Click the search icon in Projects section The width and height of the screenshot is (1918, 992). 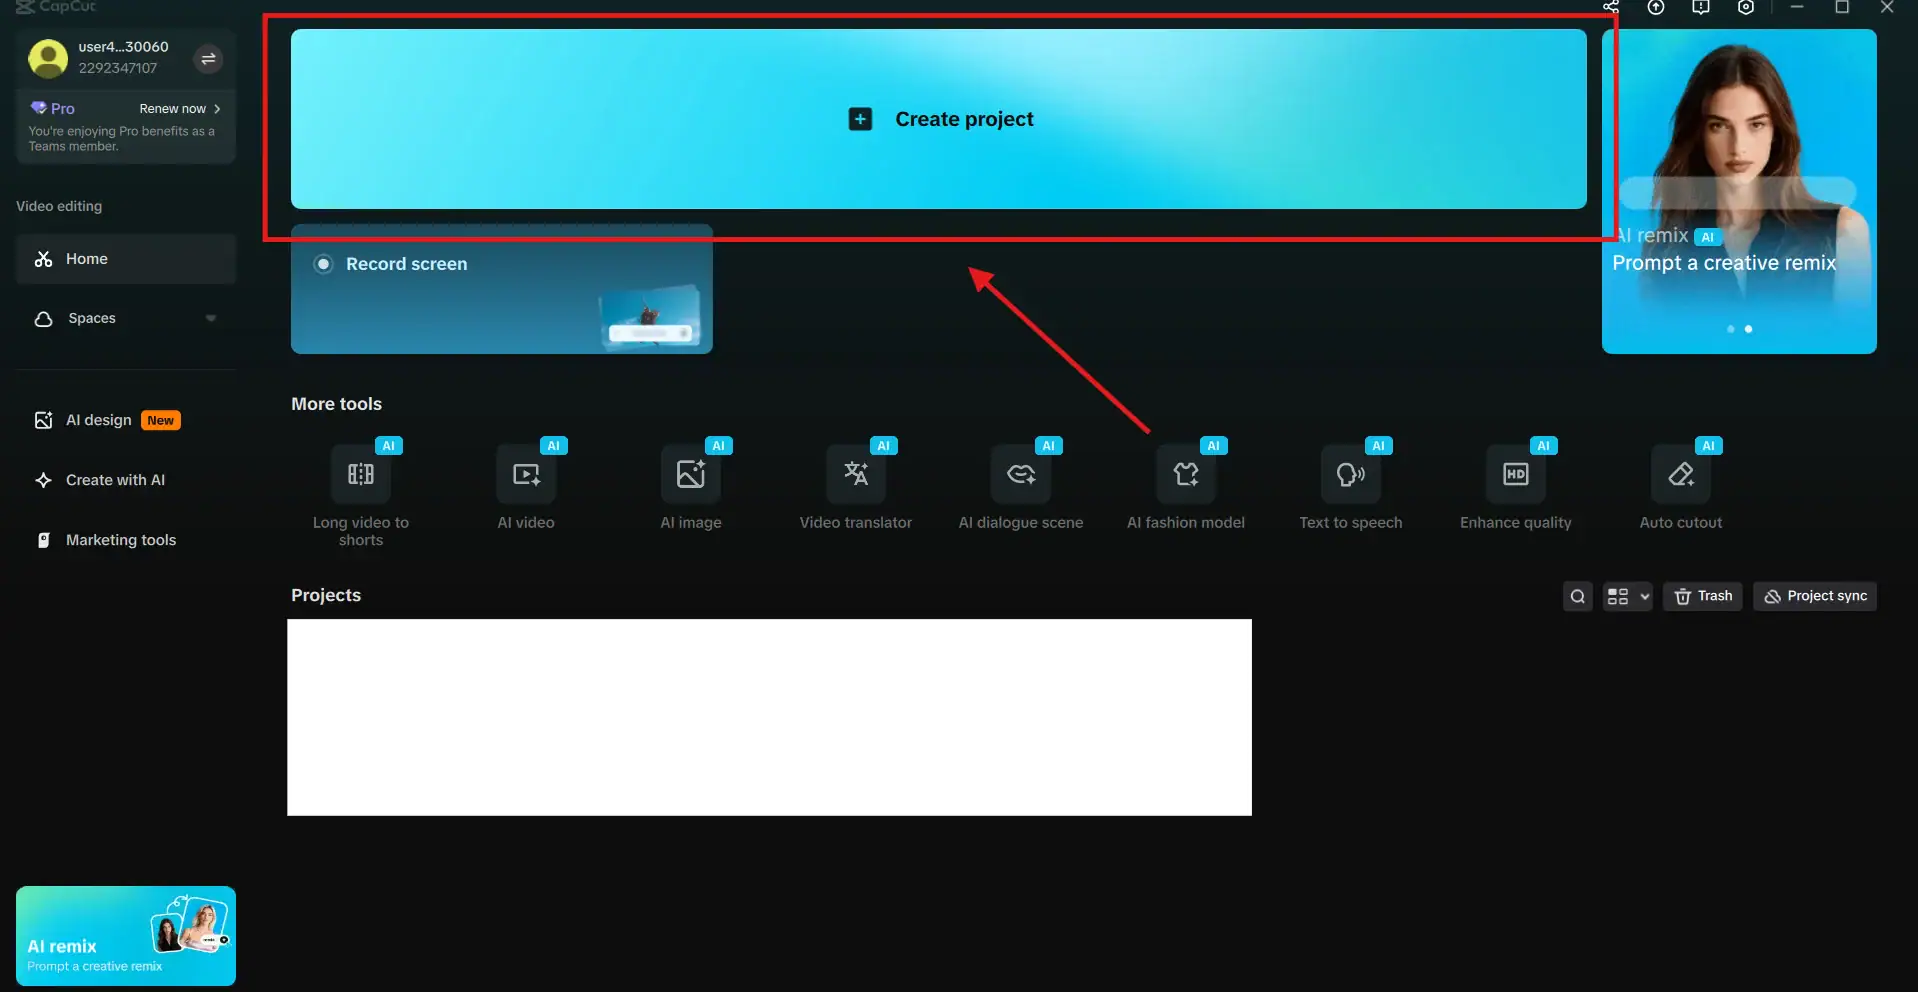[1577, 596]
